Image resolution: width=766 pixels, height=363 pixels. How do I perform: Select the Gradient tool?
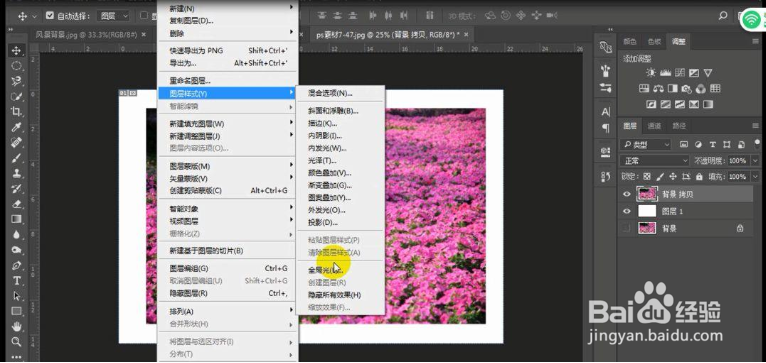pyautogui.click(x=17, y=219)
